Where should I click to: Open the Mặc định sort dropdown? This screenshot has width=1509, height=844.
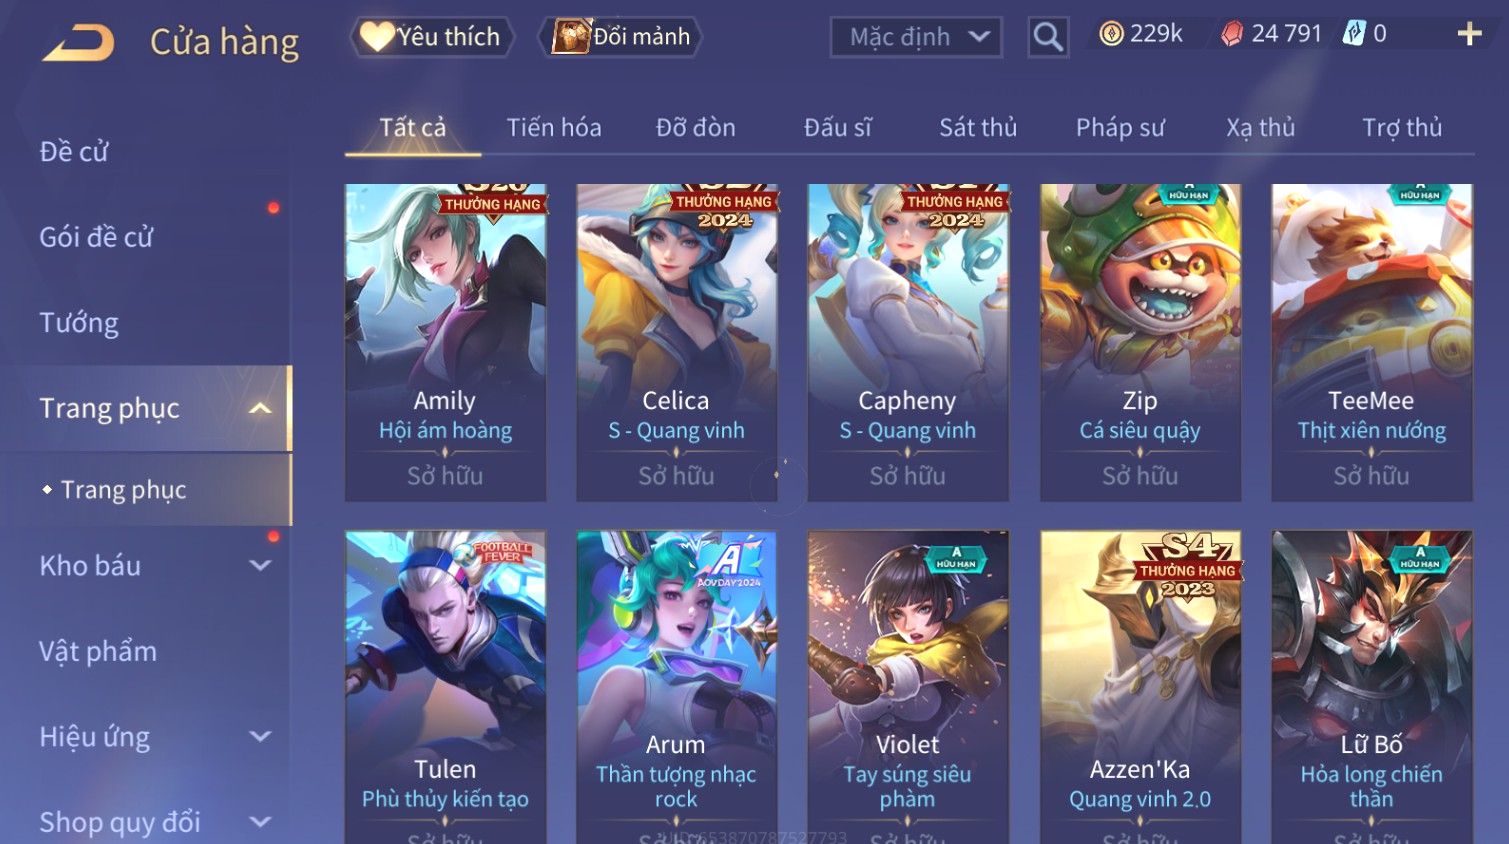pos(916,37)
